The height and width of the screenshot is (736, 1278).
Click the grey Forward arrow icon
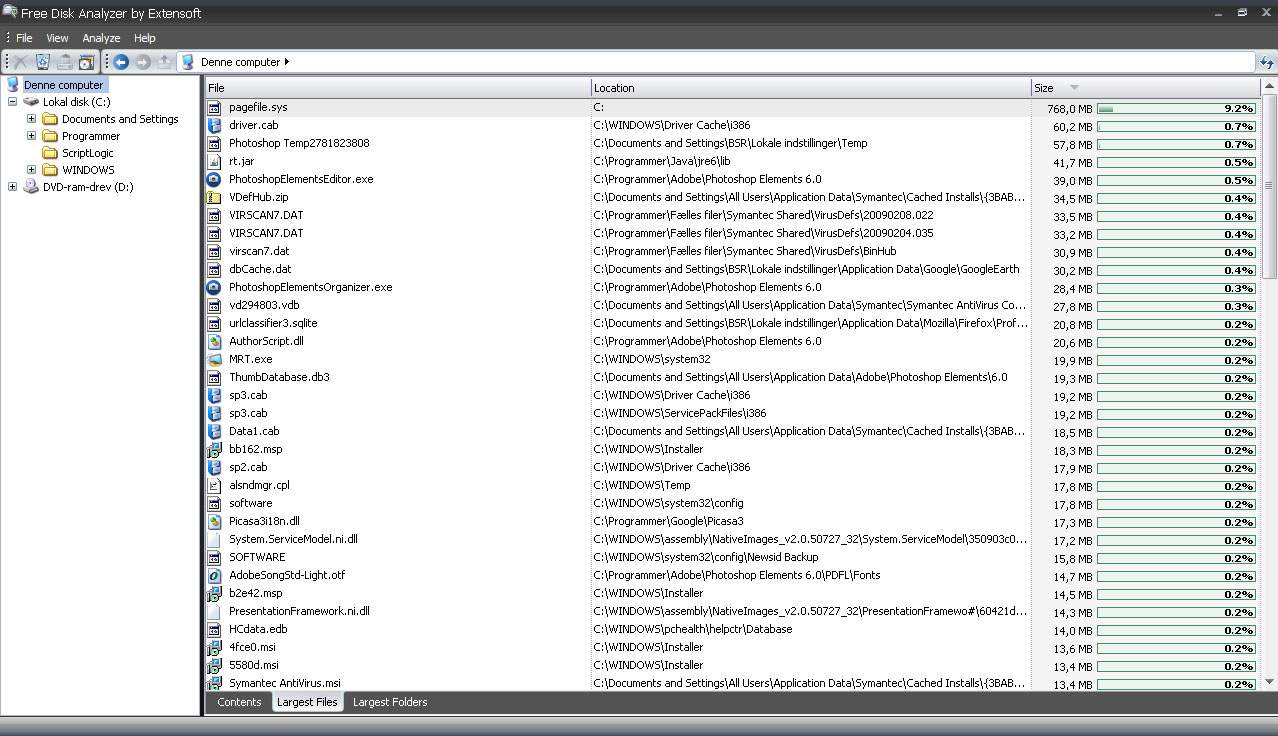pyautogui.click(x=143, y=62)
